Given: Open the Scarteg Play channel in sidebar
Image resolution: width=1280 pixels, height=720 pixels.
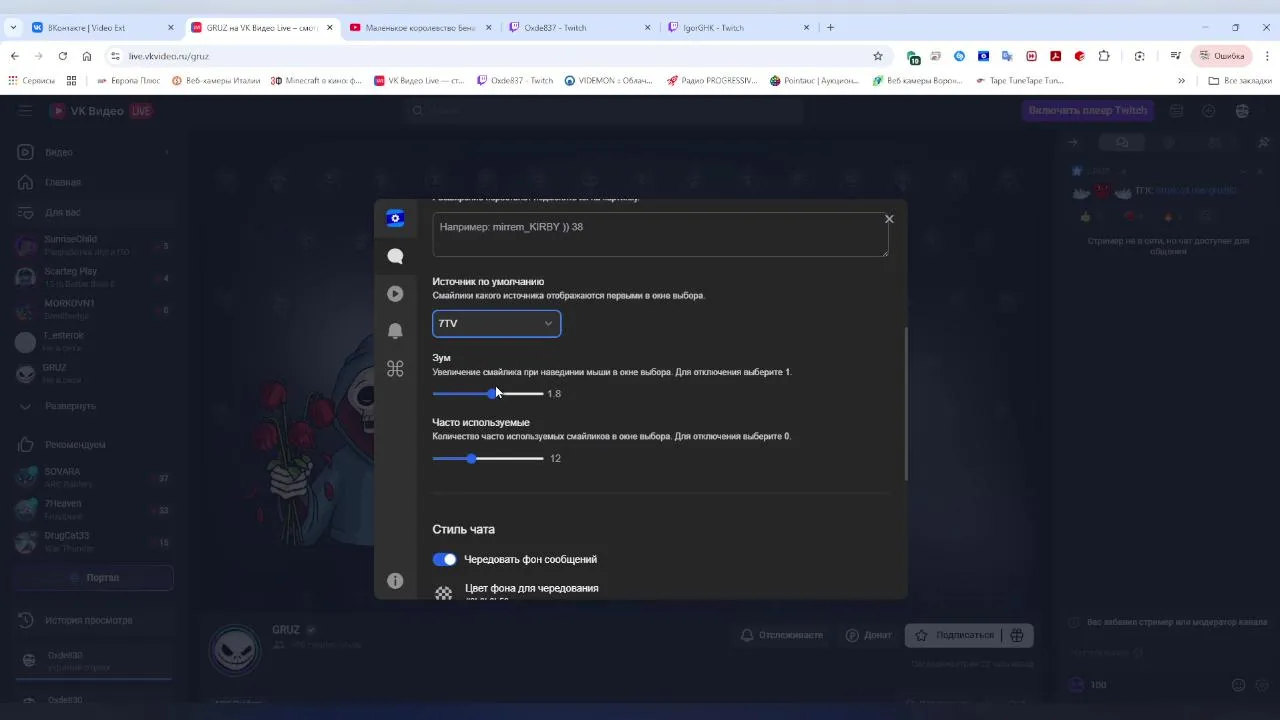Looking at the screenshot, I should click(94, 277).
